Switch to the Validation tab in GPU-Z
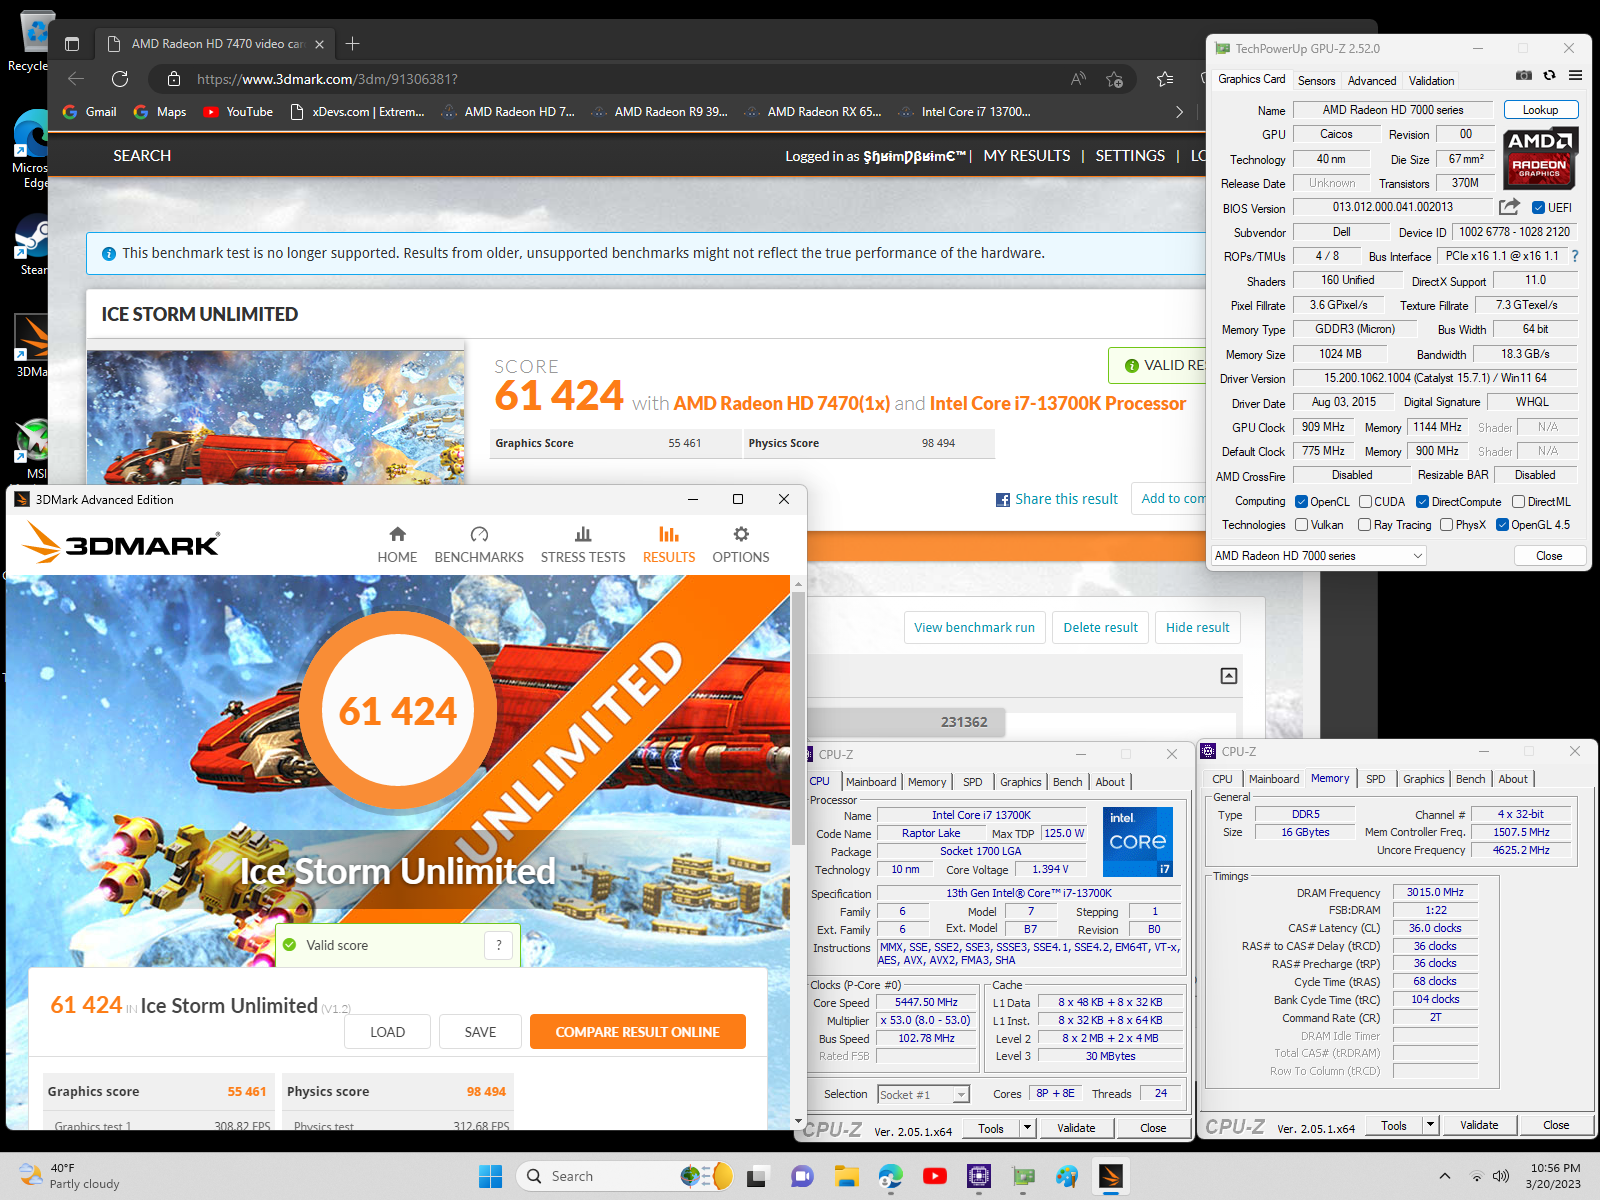The width and height of the screenshot is (1600, 1200). click(1431, 81)
